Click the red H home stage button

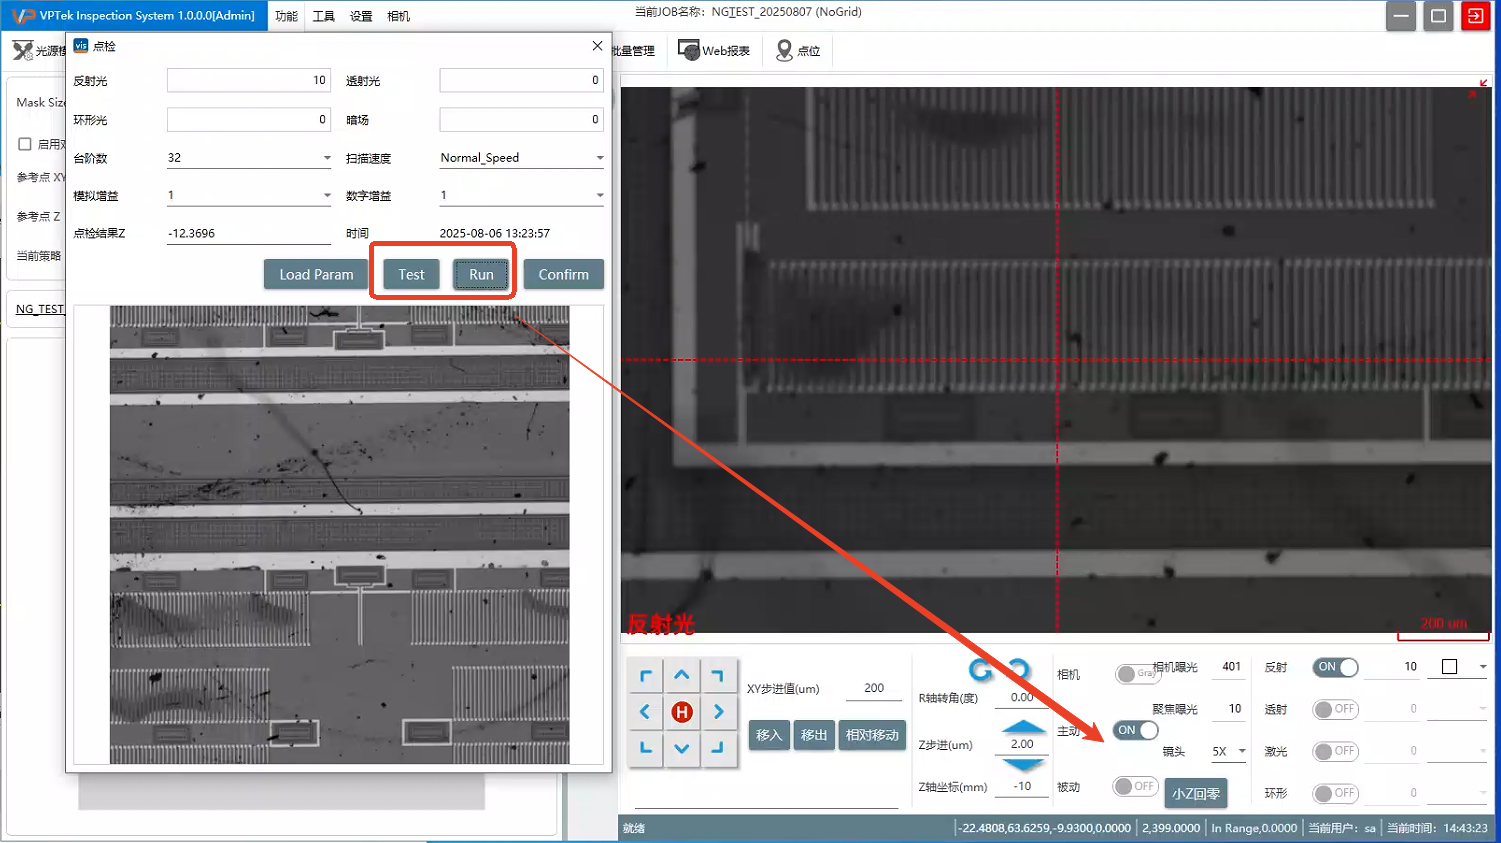pos(682,712)
